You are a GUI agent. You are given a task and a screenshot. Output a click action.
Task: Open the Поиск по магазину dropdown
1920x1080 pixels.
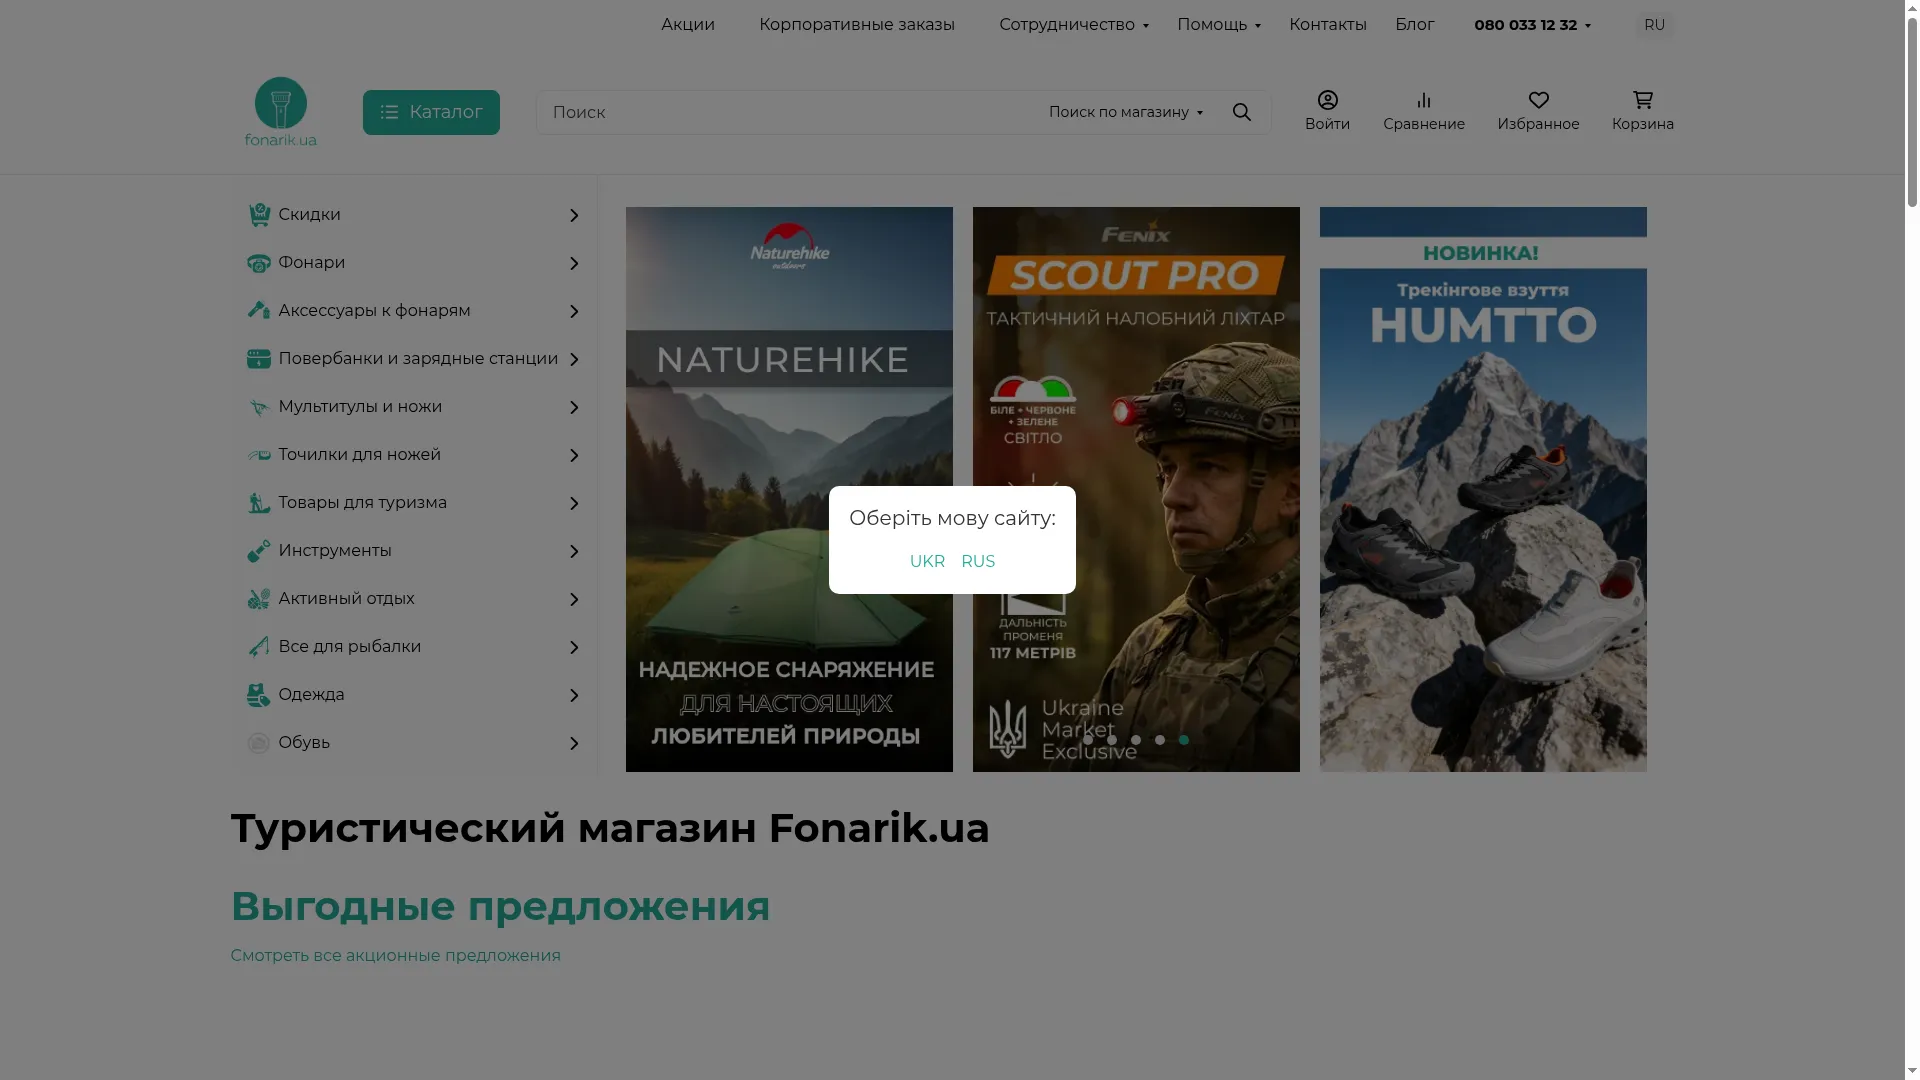click(x=1126, y=112)
